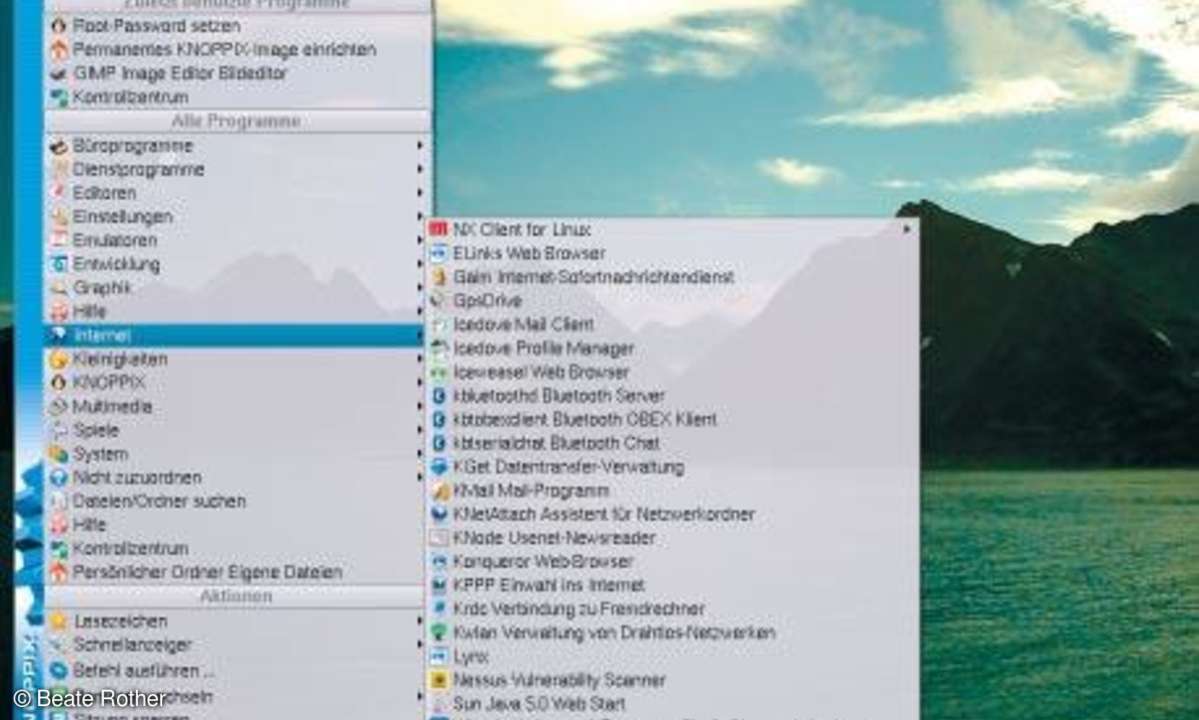Expand the Schnellanzeiger submenu arrow

(419, 644)
